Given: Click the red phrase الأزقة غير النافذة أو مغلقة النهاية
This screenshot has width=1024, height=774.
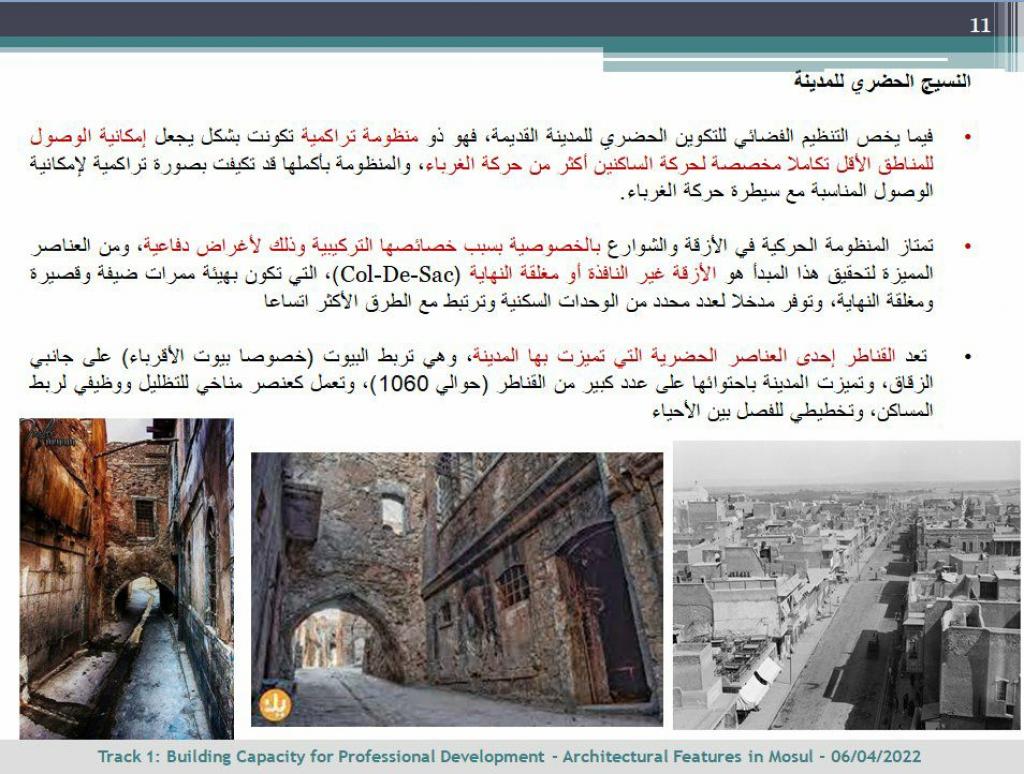Looking at the screenshot, I should (x=566, y=273).
